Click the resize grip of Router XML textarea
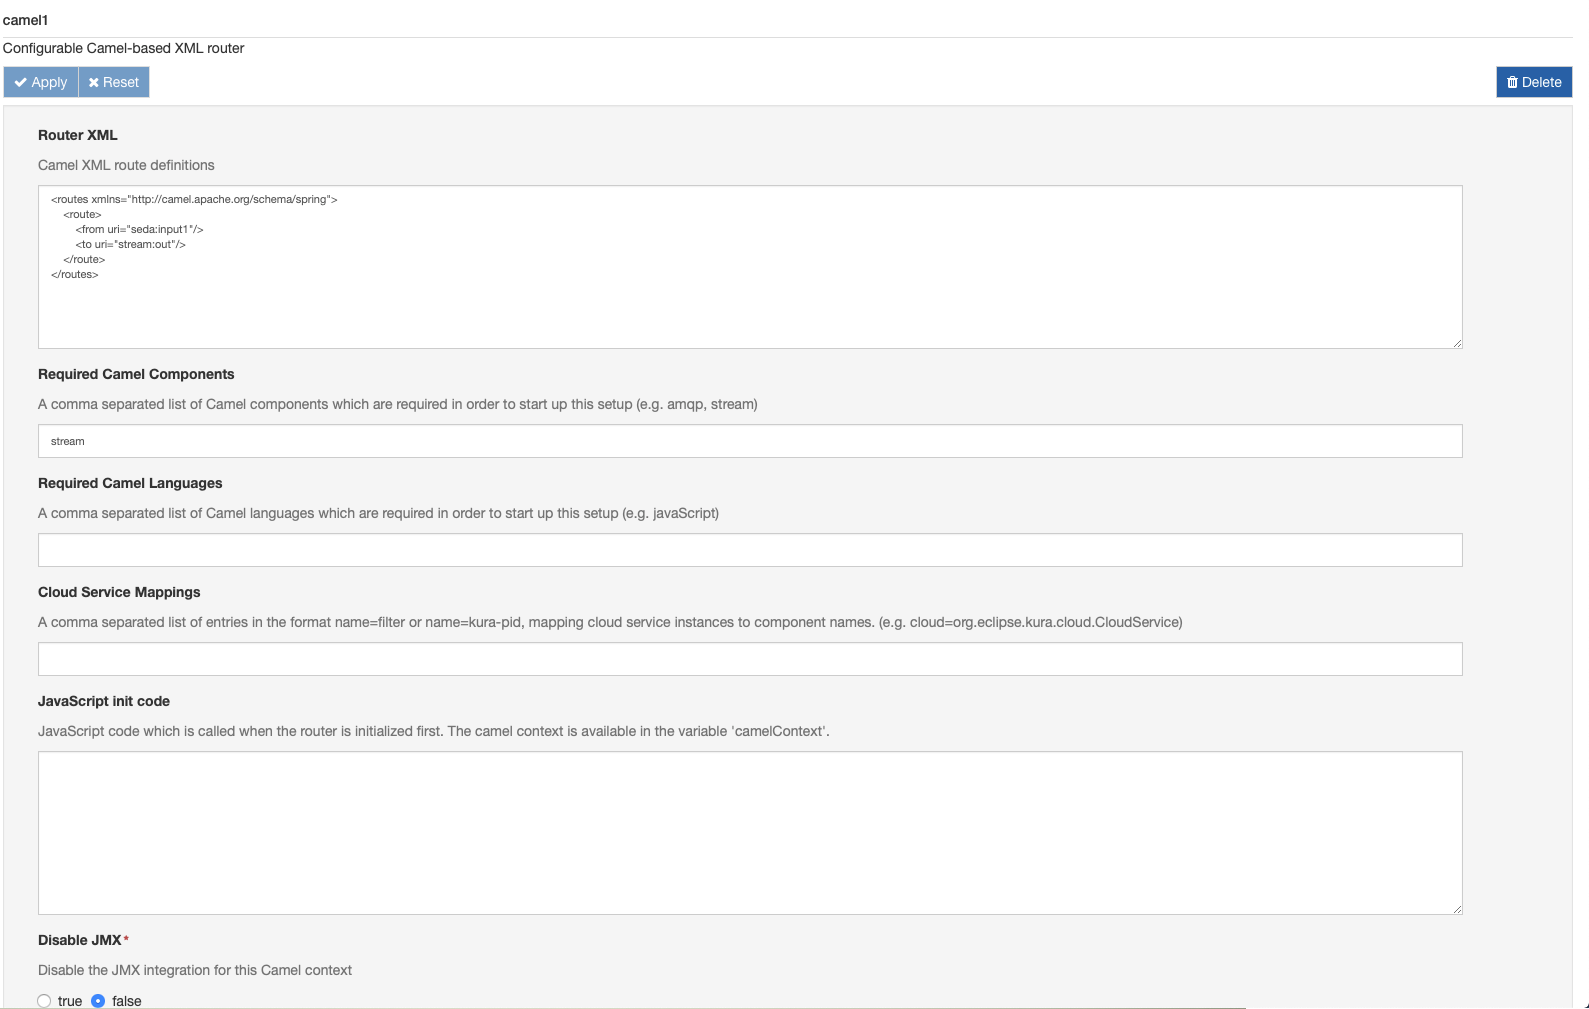This screenshot has height=1009, width=1589. (1456, 342)
